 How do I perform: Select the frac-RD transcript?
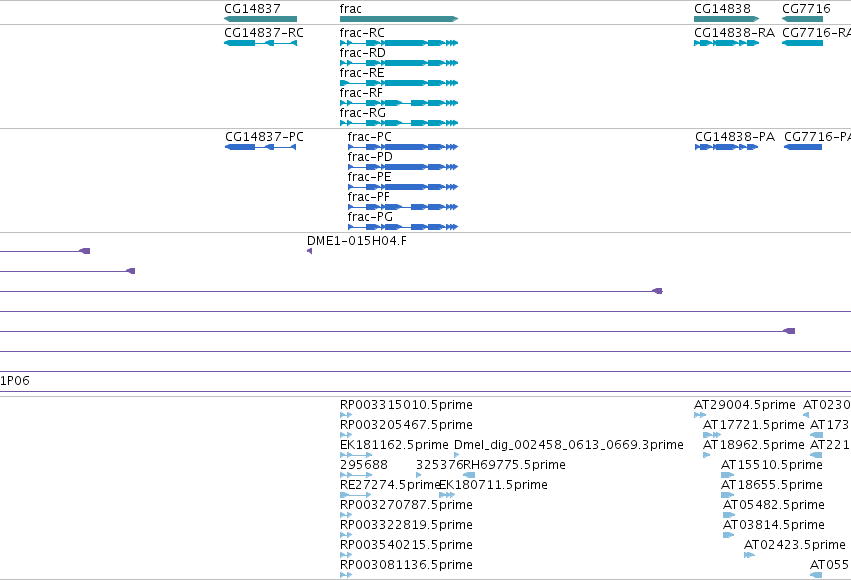399,63
